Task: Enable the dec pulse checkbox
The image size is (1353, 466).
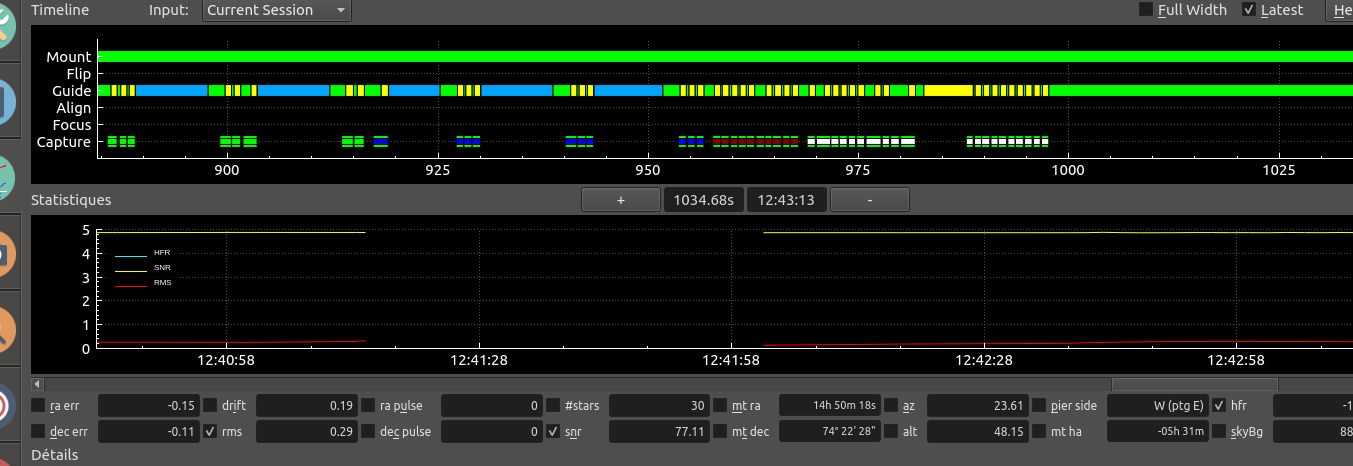Action: (x=368, y=432)
